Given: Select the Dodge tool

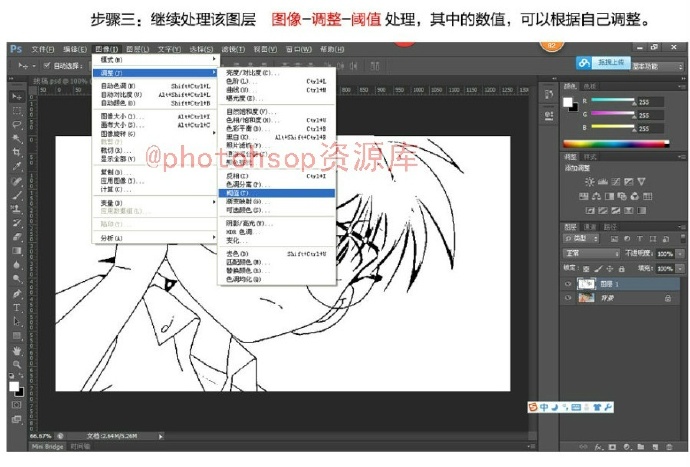Looking at the screenshot, I should pyautogui.click(x=17, y=279).
